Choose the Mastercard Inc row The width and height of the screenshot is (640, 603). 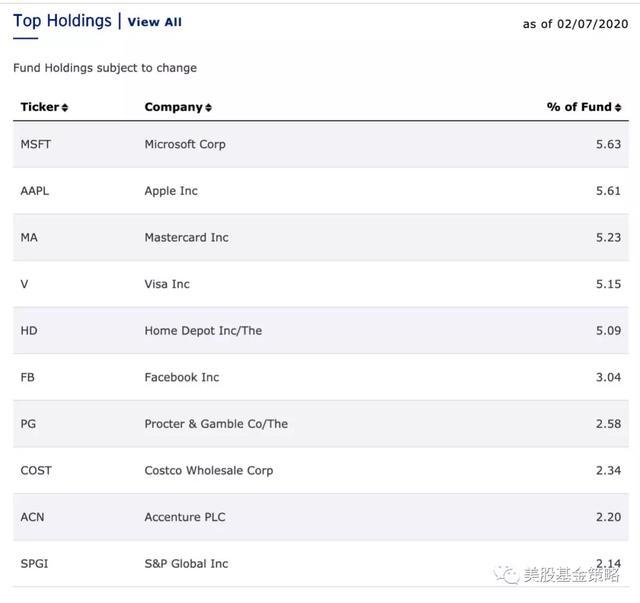coord(186,237)
